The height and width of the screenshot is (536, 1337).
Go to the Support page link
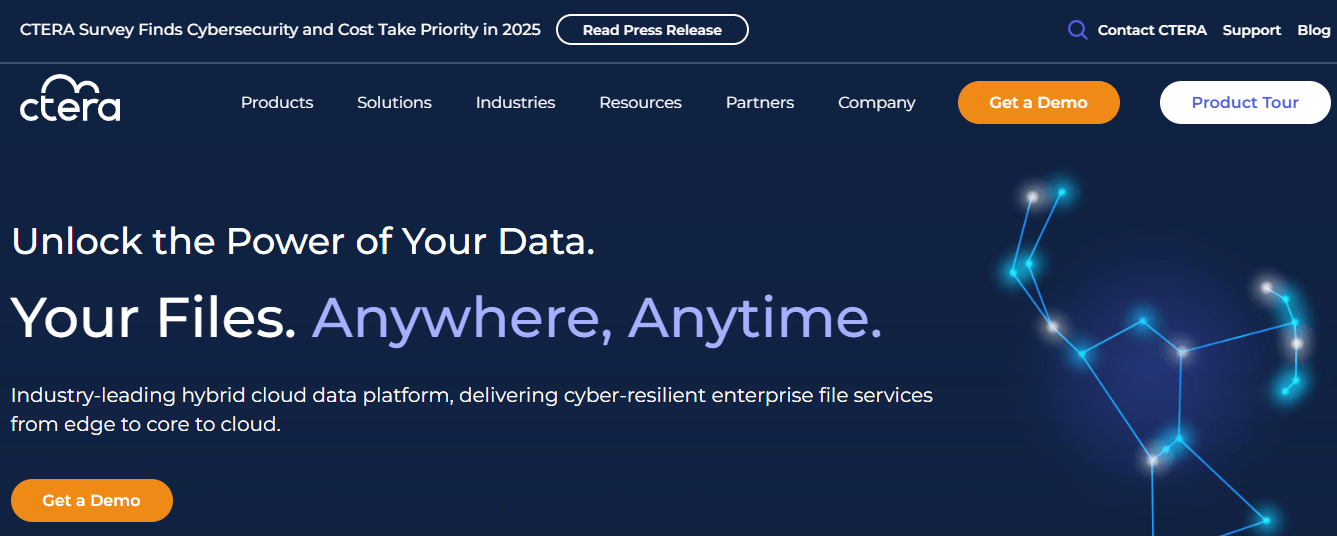click(1251, 30)
